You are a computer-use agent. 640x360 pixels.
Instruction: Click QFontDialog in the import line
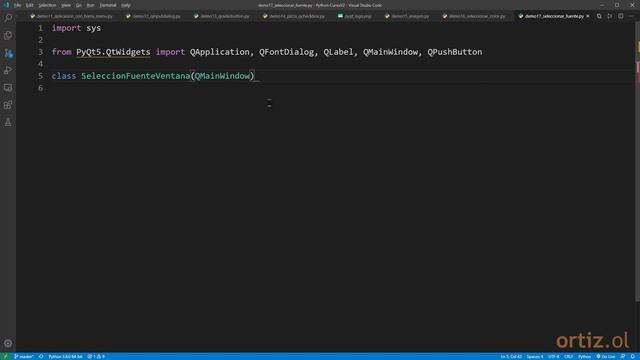tap(287, 52)
